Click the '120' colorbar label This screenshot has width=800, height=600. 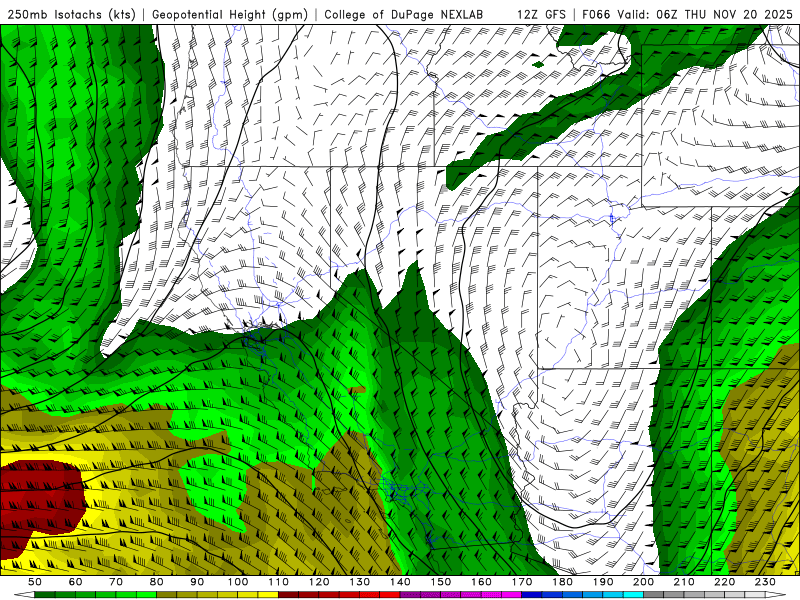319,582
